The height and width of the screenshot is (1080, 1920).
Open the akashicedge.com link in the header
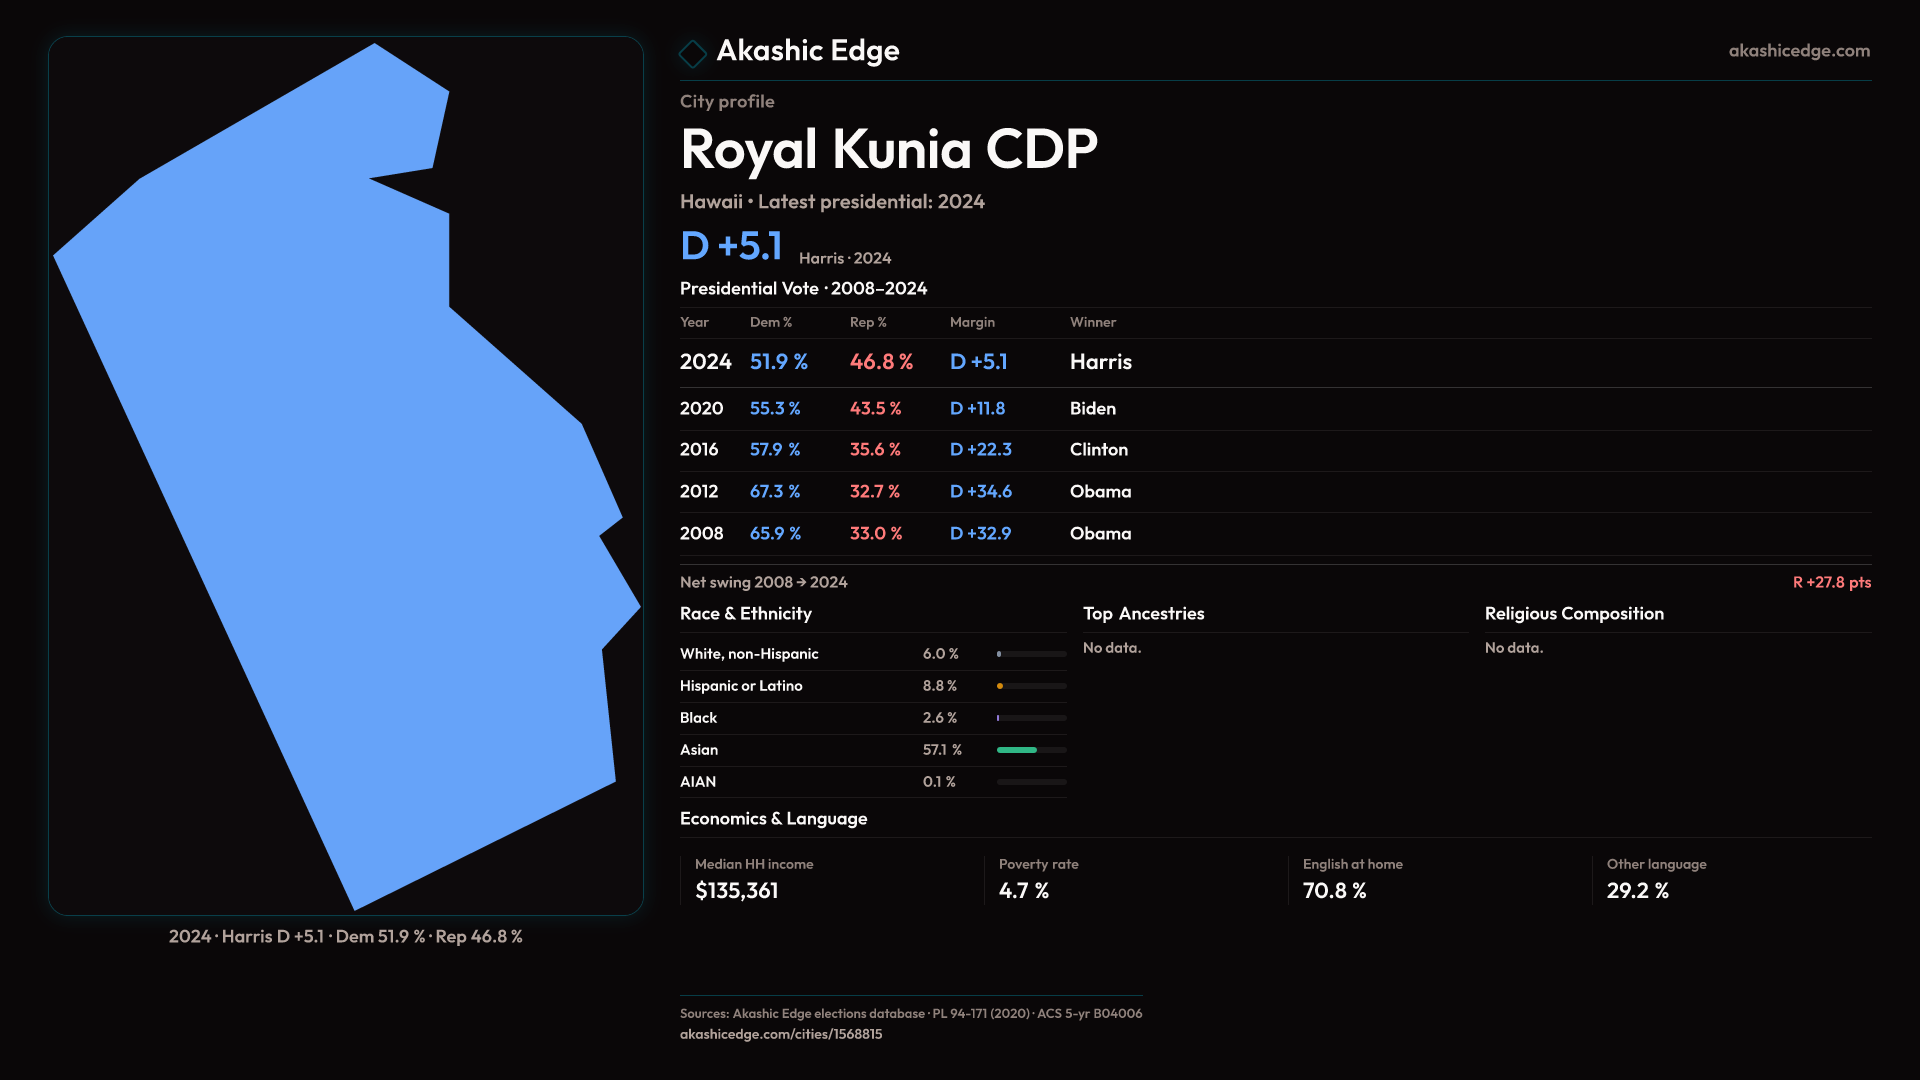(x=1798, y=51)
